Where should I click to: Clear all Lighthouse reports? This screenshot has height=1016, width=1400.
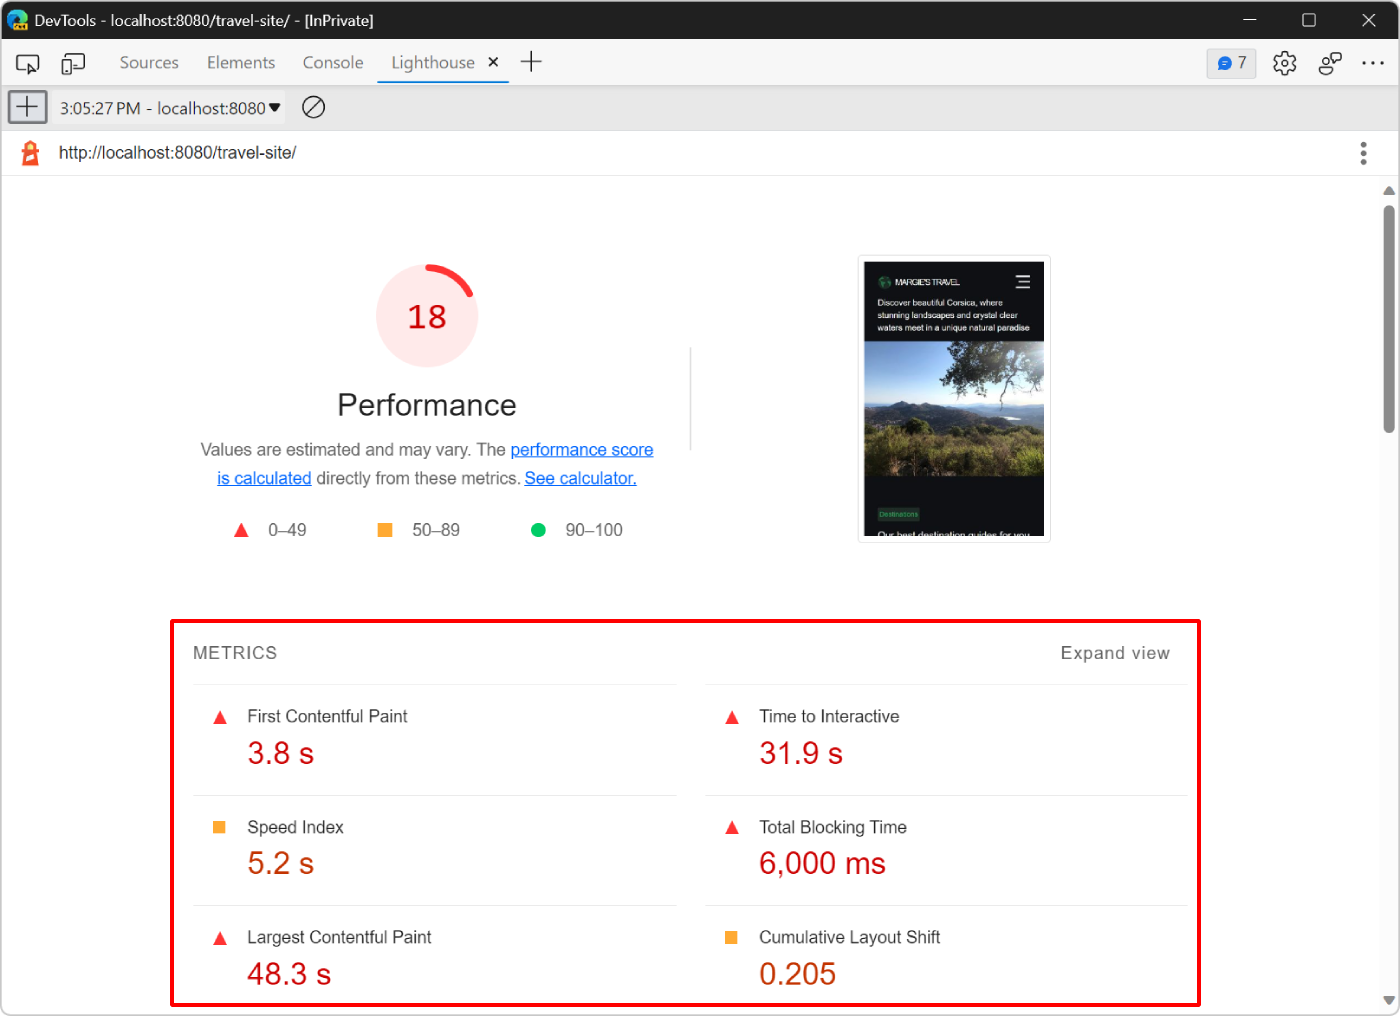pos(313,107)
